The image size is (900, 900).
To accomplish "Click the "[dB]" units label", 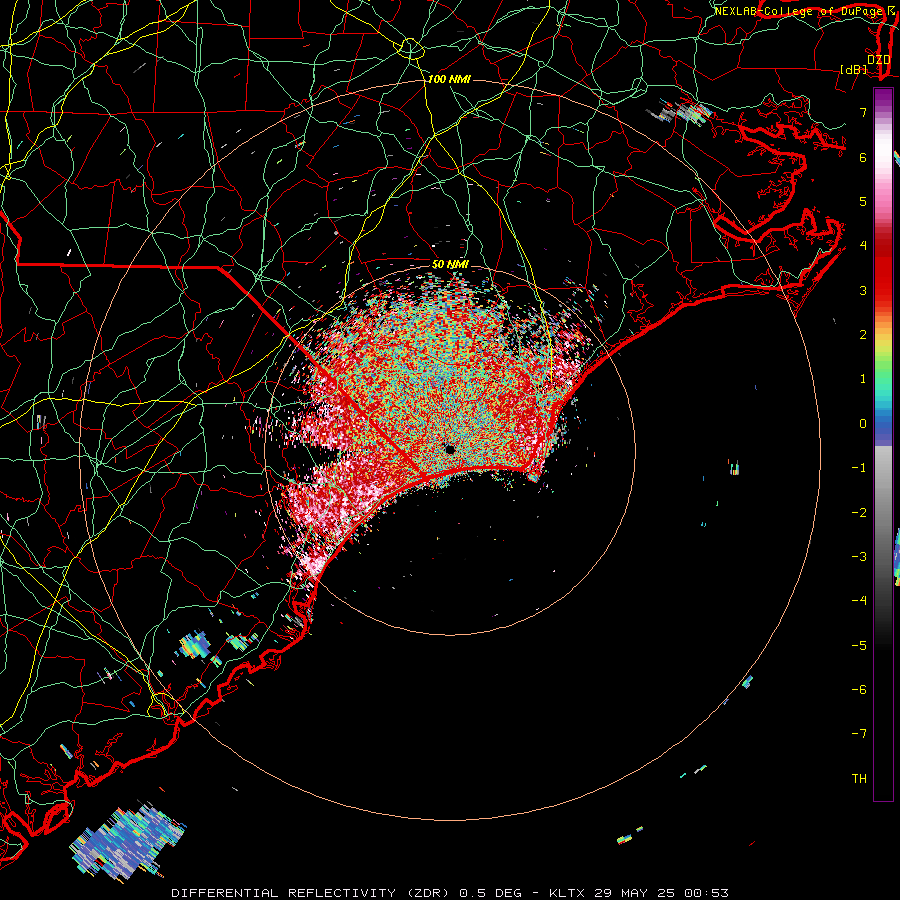I will coord(854,69).
